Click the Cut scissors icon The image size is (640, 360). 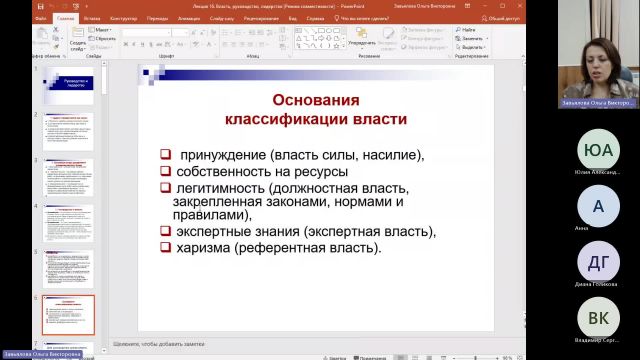(56, 30)
